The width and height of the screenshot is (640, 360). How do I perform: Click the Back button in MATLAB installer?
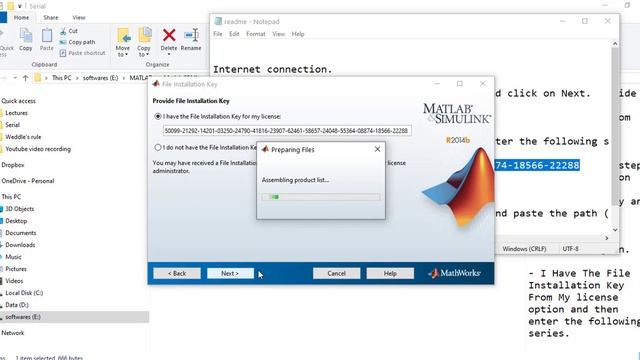coord(177,273)
